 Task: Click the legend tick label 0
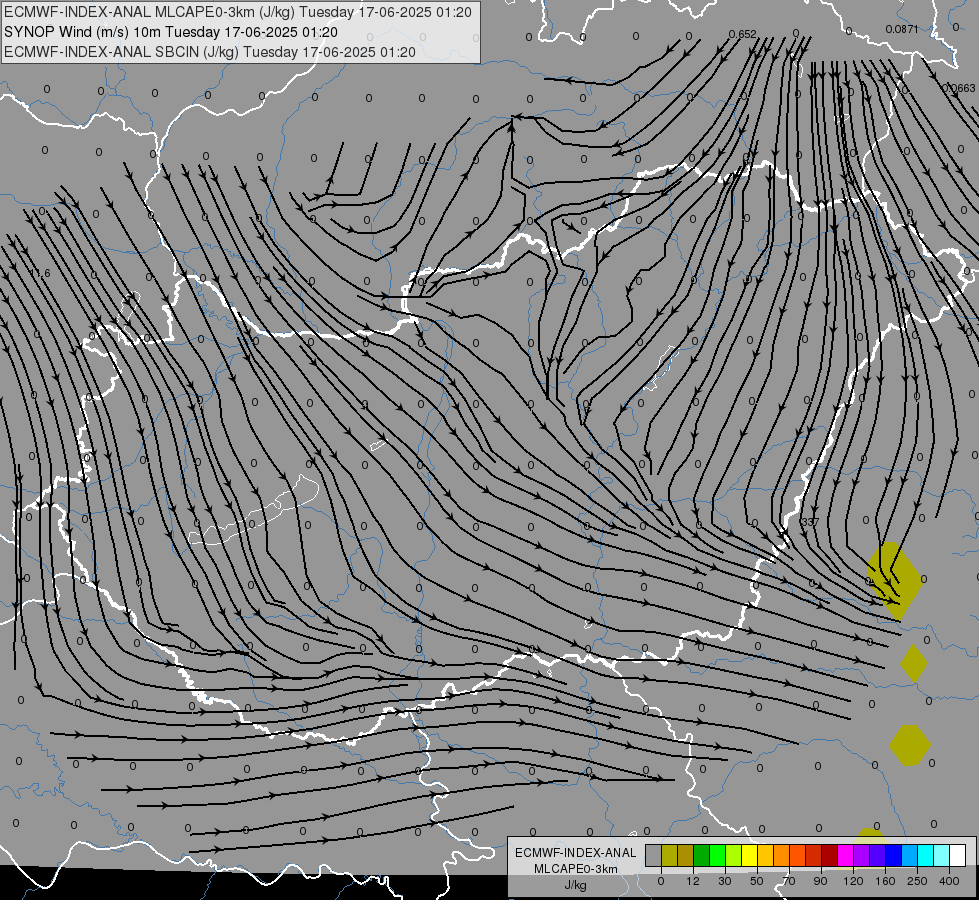[x=661, y=881]
